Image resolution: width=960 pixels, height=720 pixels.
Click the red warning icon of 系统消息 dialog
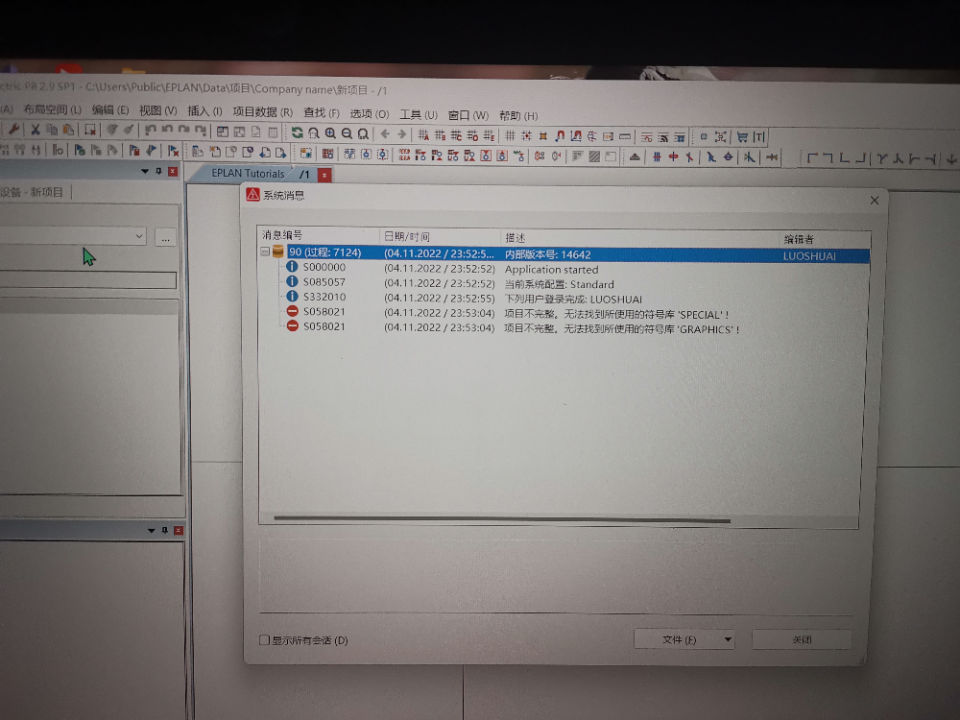pos(252,194)
